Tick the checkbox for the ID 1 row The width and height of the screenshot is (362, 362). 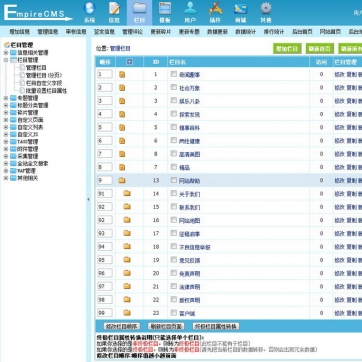pos(174,74)
